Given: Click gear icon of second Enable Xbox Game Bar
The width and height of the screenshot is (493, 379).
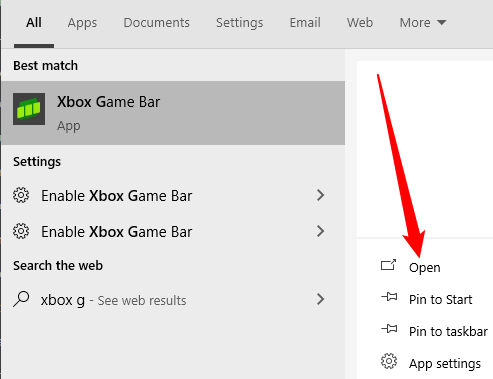Looking at the screenshot, I should tap(21, 231).
